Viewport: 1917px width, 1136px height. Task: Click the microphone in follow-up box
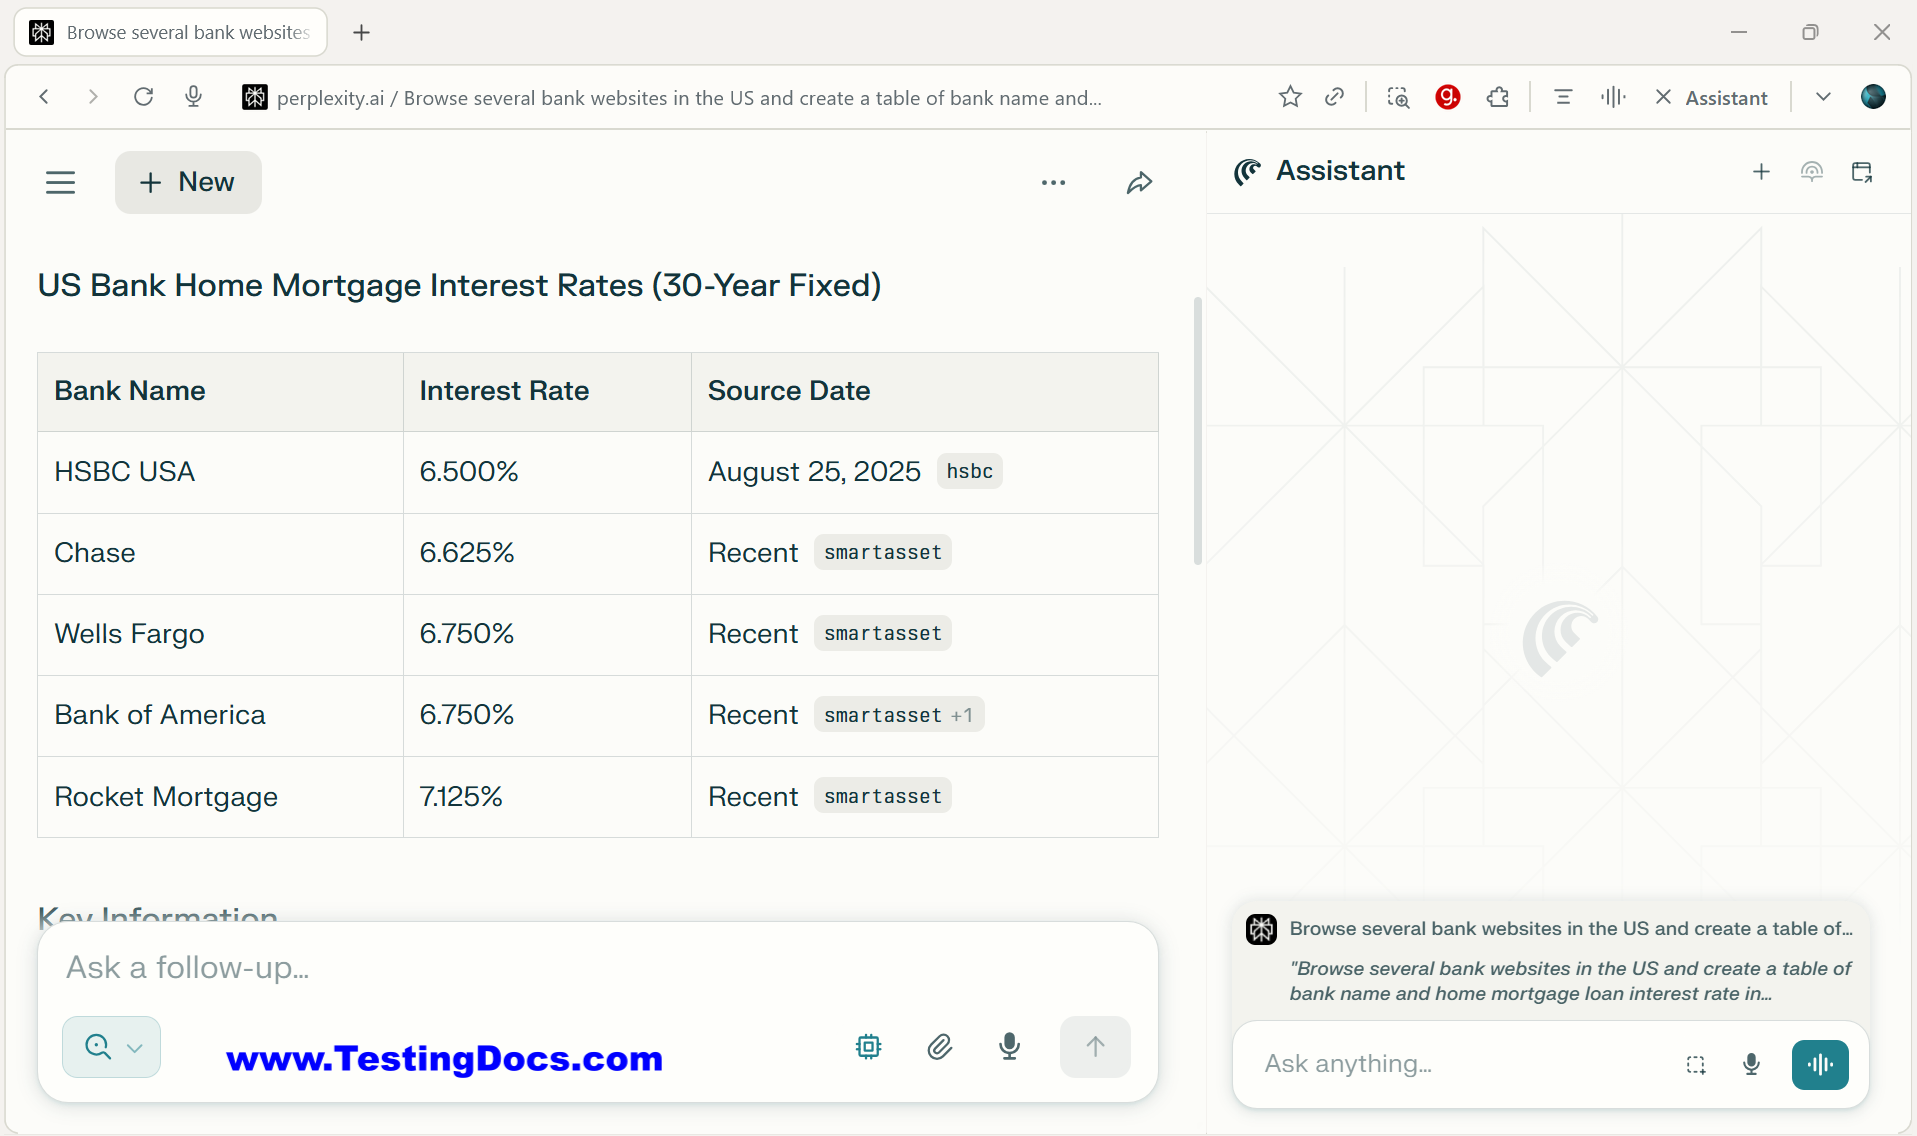tap(1009, 1047)
